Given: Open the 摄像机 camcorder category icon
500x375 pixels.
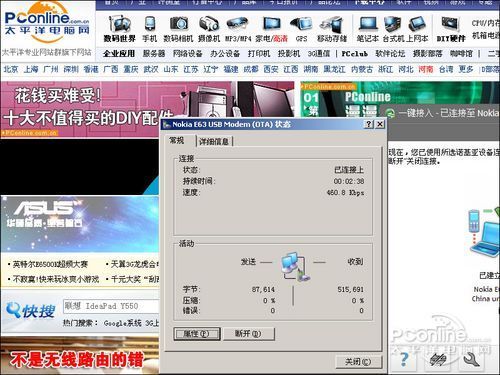Looking at the screenshot, I should (209, 24).
